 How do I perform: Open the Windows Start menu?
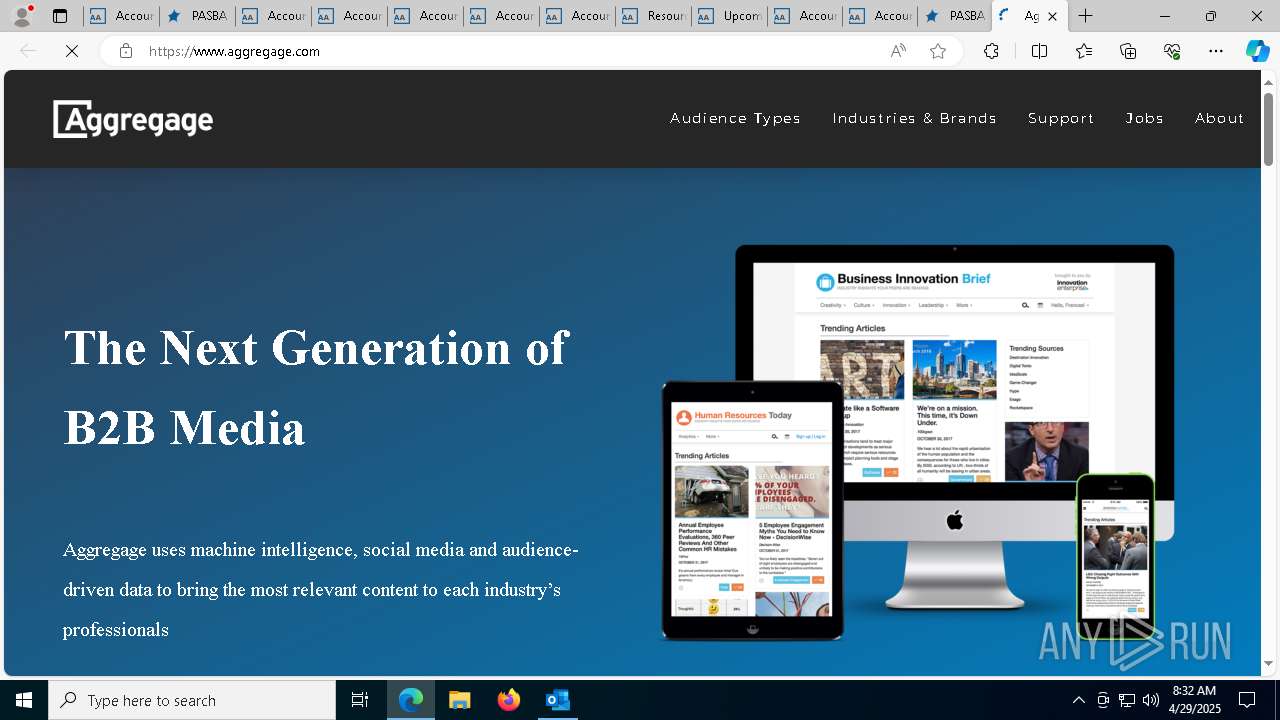[24, 700]
